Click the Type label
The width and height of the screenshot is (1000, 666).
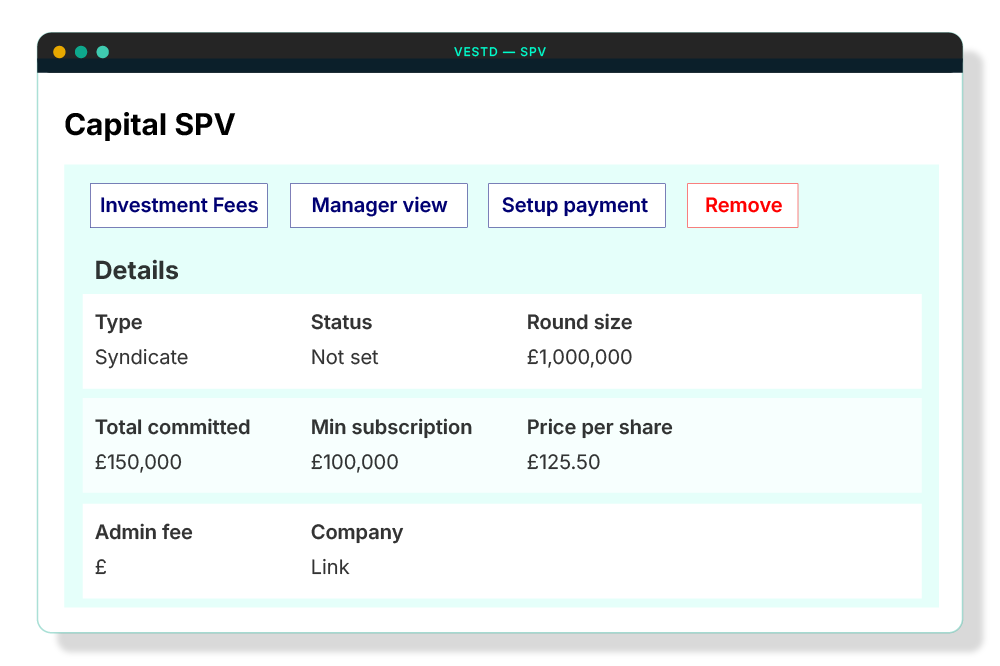pyautogui.click(x=119, y=323)
